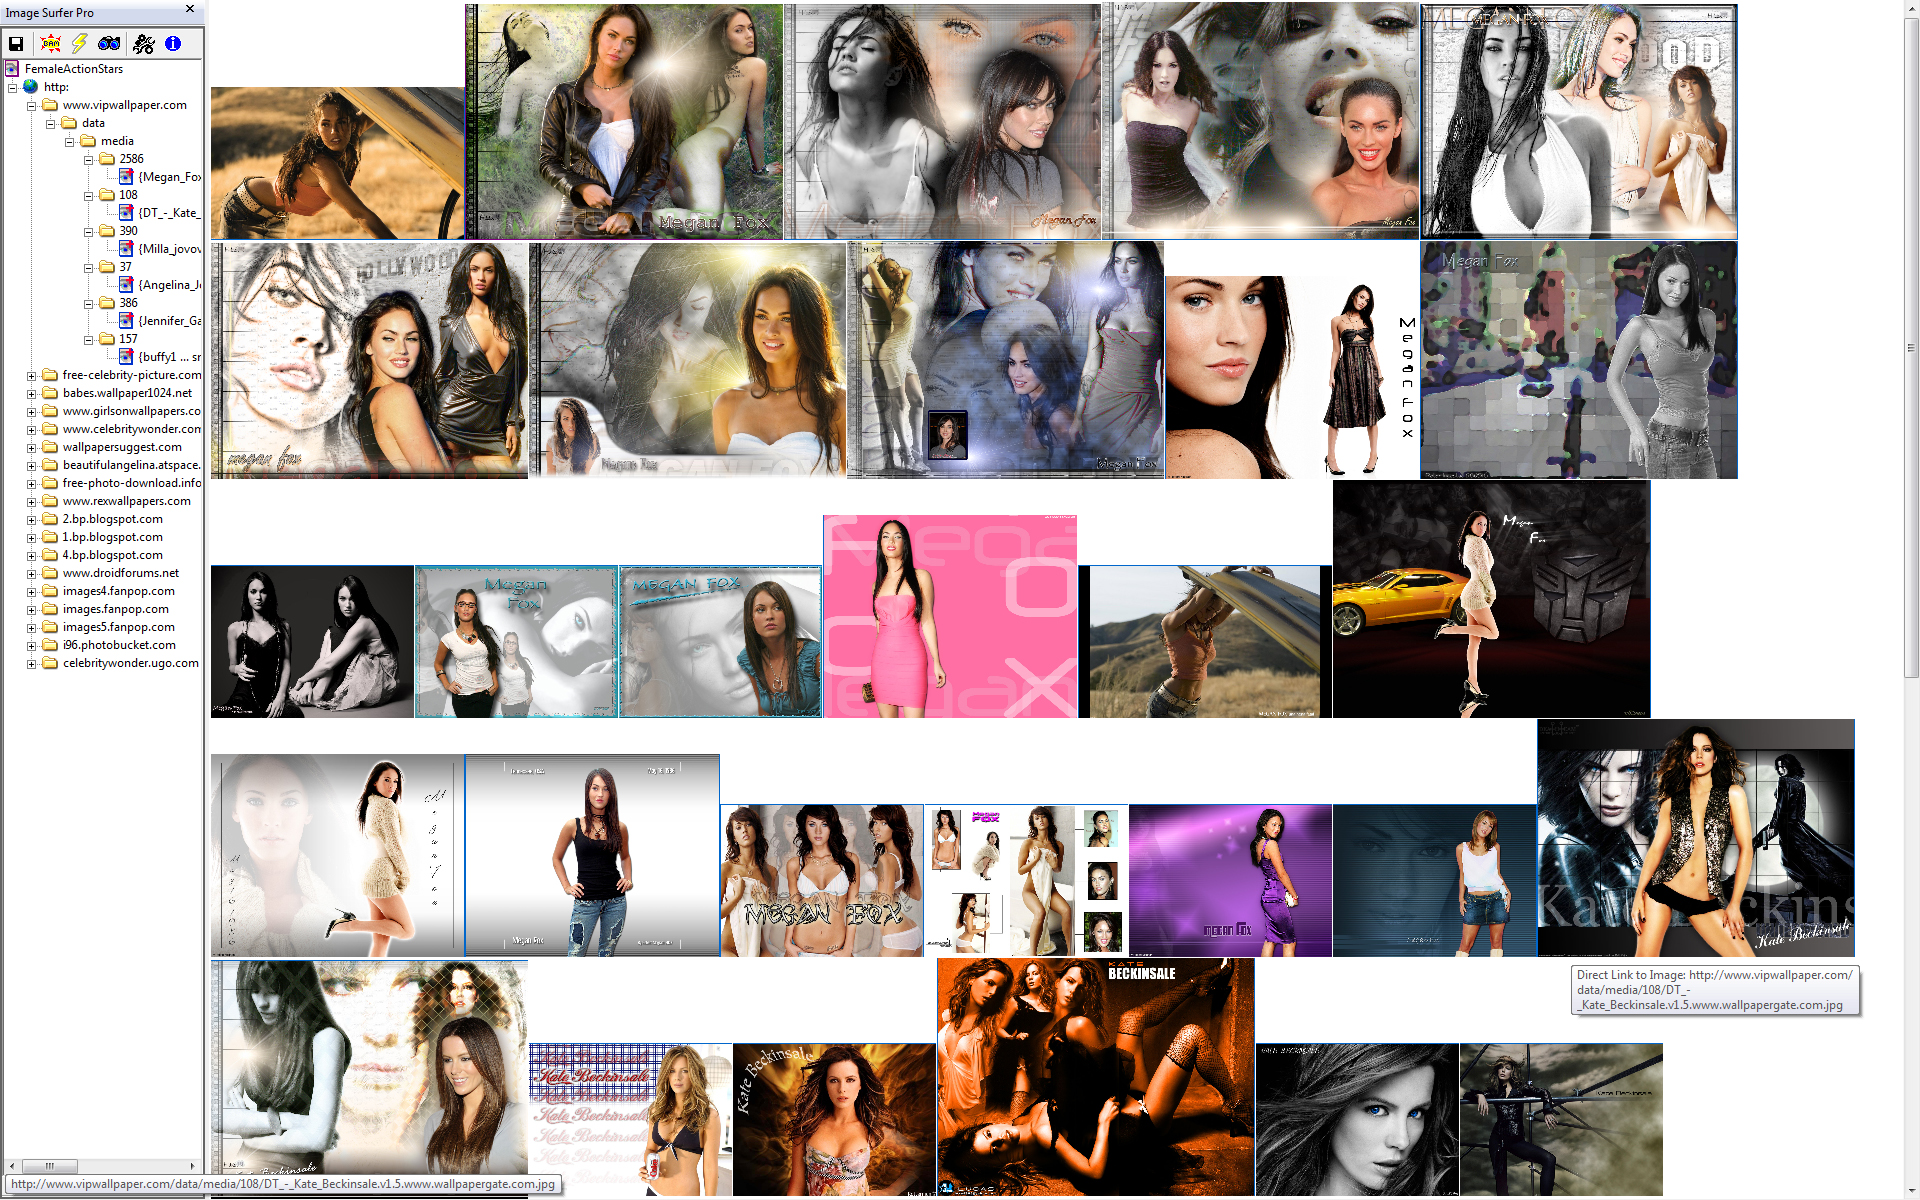Select 4.bp.blogspot.com tree entry
The height and width of the screenshot is (1200, 1920).
[112, 555]
